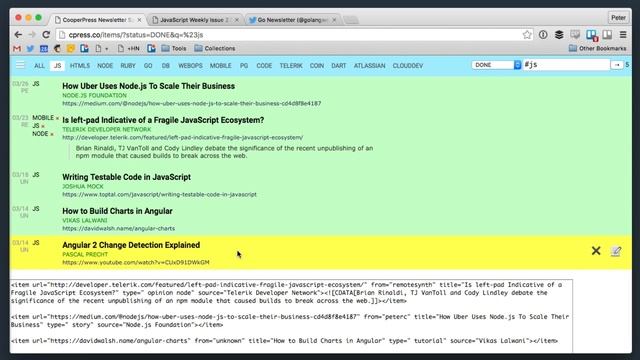The width and height of the screenshot is (640, 360).
Task: Select the DB category filter
Action: tap(165, 66)
